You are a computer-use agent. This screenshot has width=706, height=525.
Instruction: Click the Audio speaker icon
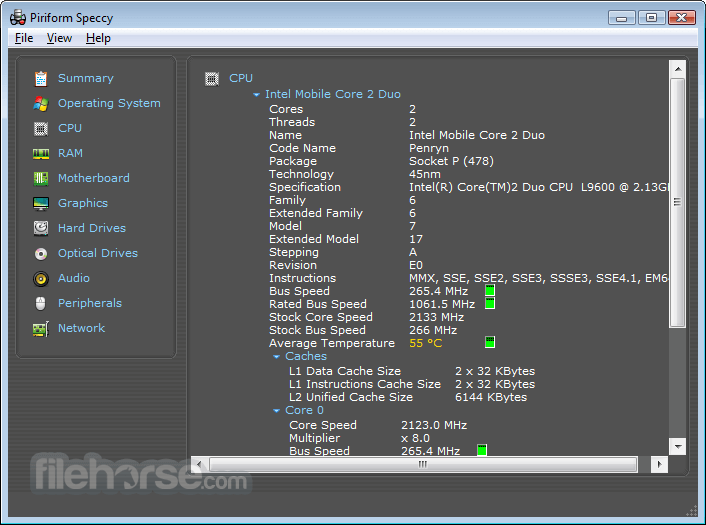click(x=41, y=279)
